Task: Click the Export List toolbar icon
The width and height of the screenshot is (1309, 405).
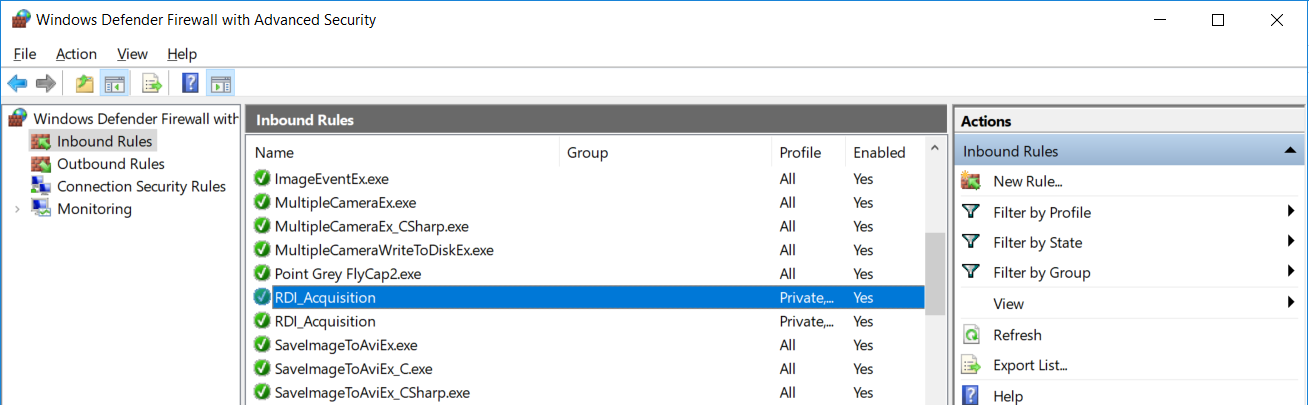Action: tap(152, 83)
